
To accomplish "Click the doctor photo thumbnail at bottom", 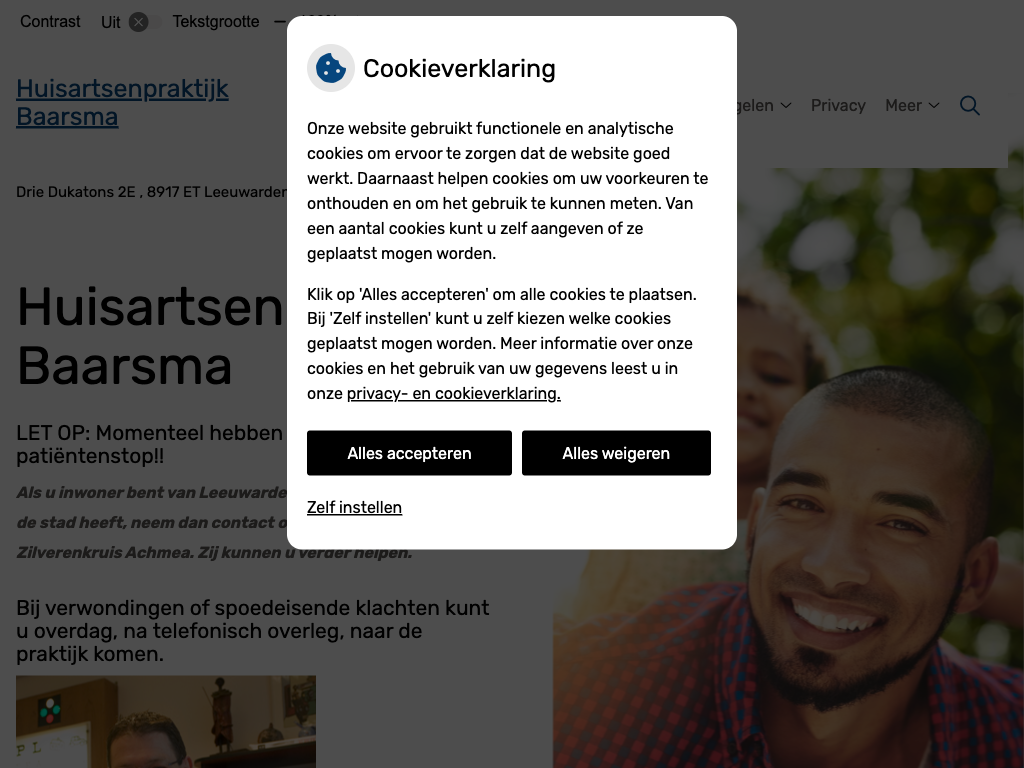I will (166, 722).
